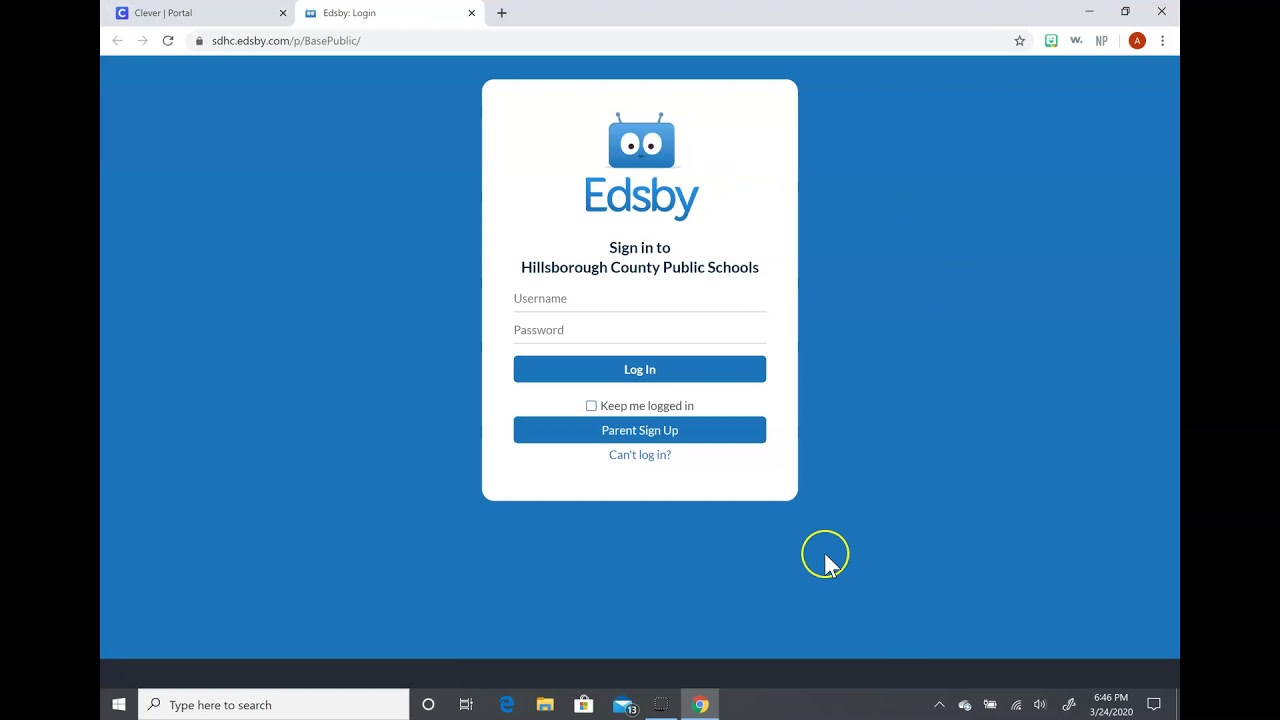Reload the page
The height and width of the screenshot is (720, 1280).
168,41
